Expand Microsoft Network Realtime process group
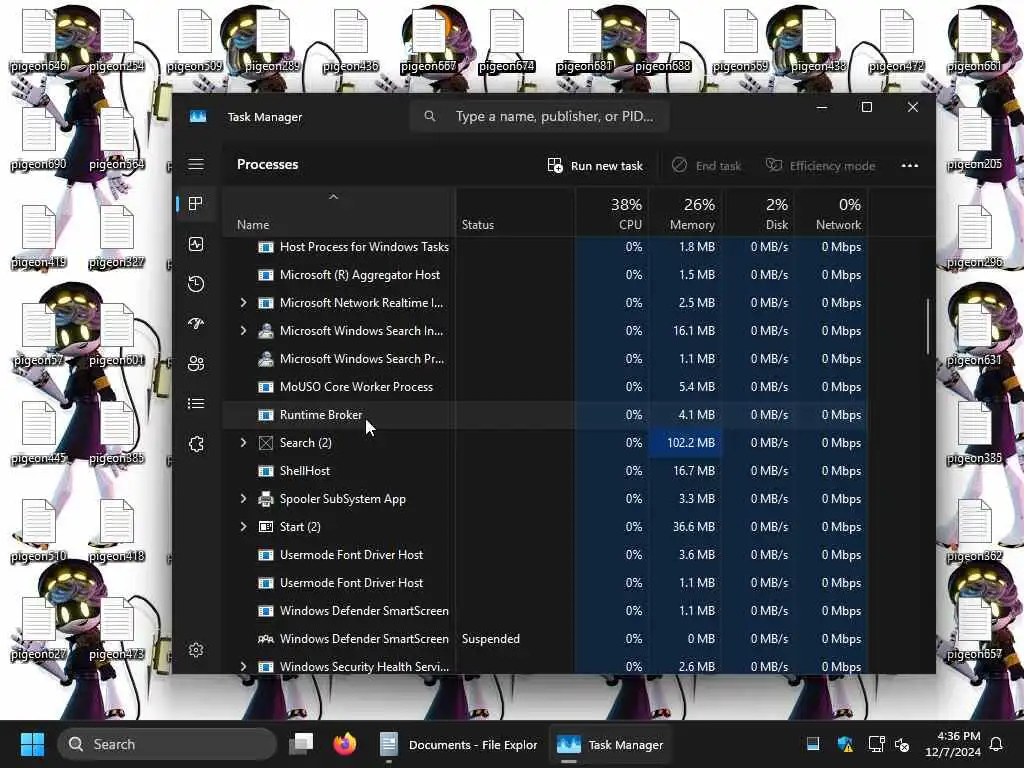The height and width of the screenshot is (768, 1024). tap(243, 303)
